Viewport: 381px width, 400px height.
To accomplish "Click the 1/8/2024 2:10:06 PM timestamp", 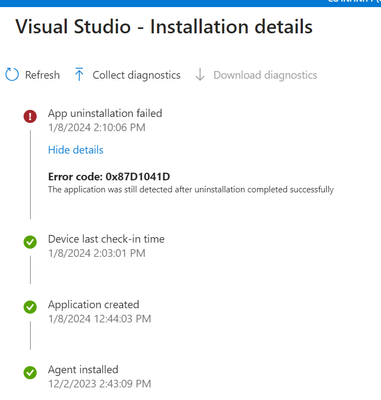I will [x=97, y=128].
